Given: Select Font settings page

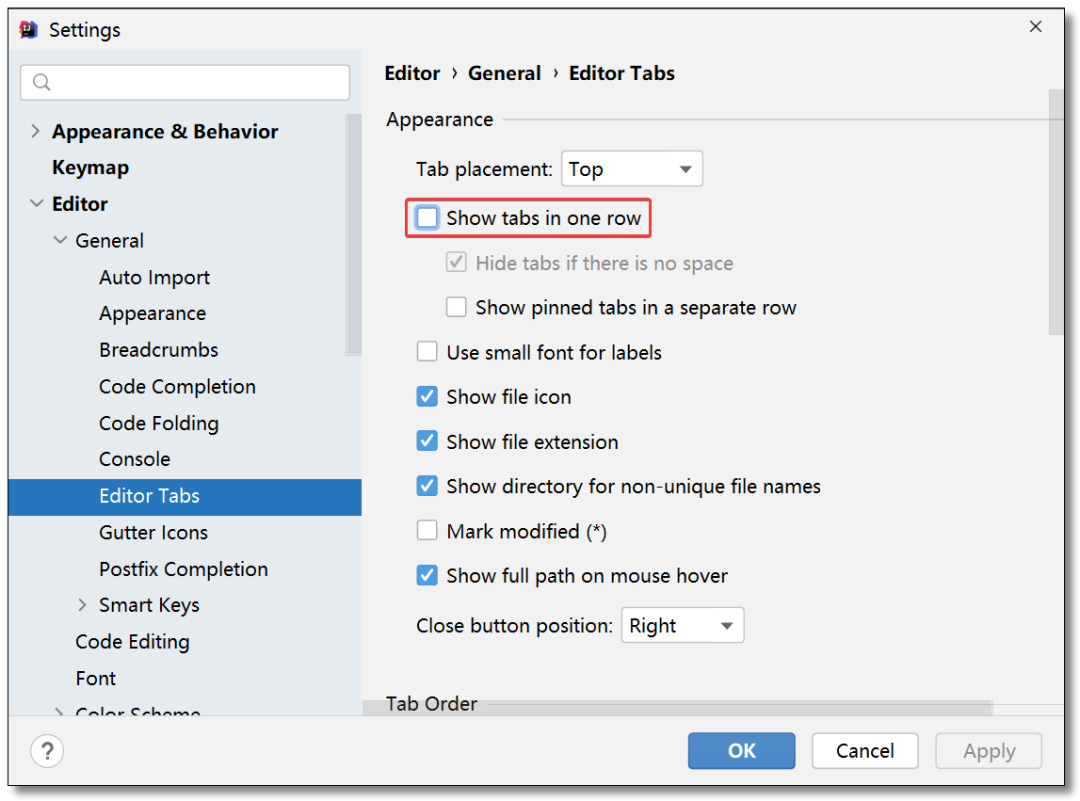Looking at the screenshot, I should point(96,678).
